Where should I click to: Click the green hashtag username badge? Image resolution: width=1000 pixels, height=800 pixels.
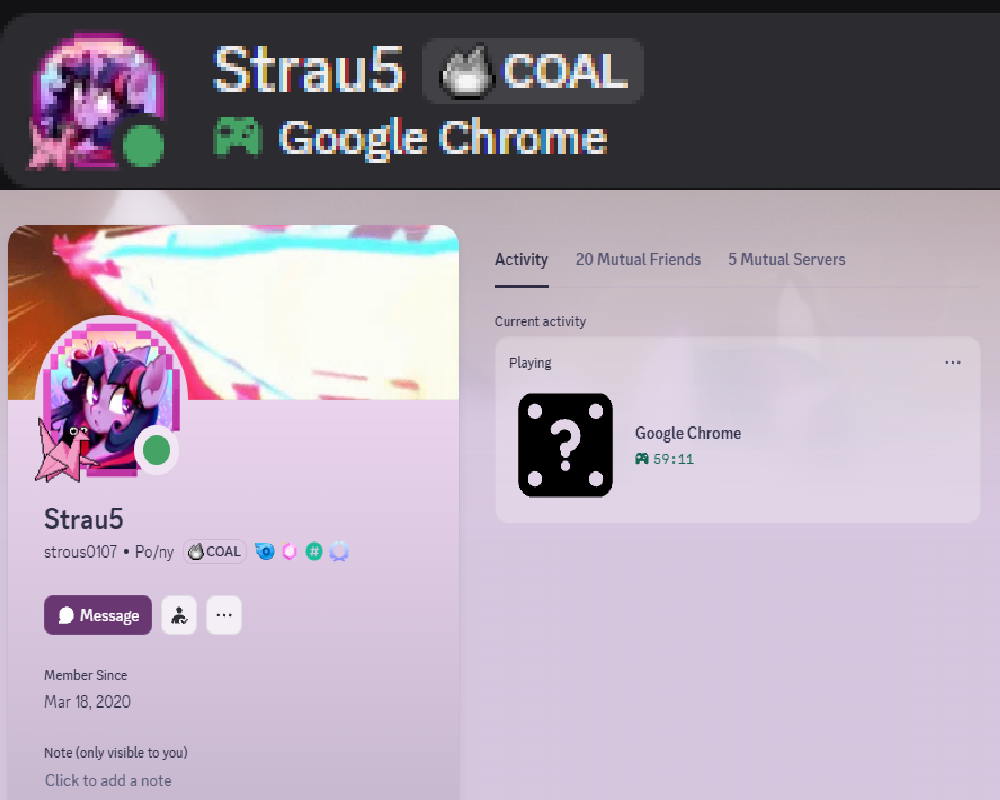[314, 551]
